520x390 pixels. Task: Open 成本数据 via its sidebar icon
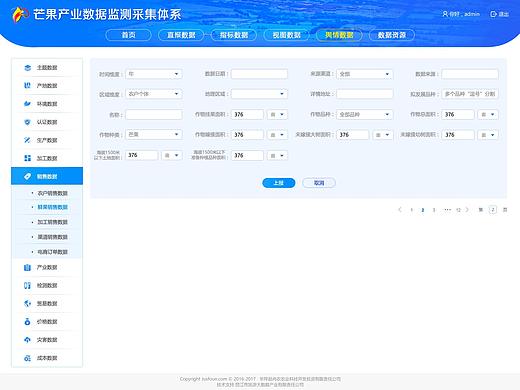click(x=27, y=358)
